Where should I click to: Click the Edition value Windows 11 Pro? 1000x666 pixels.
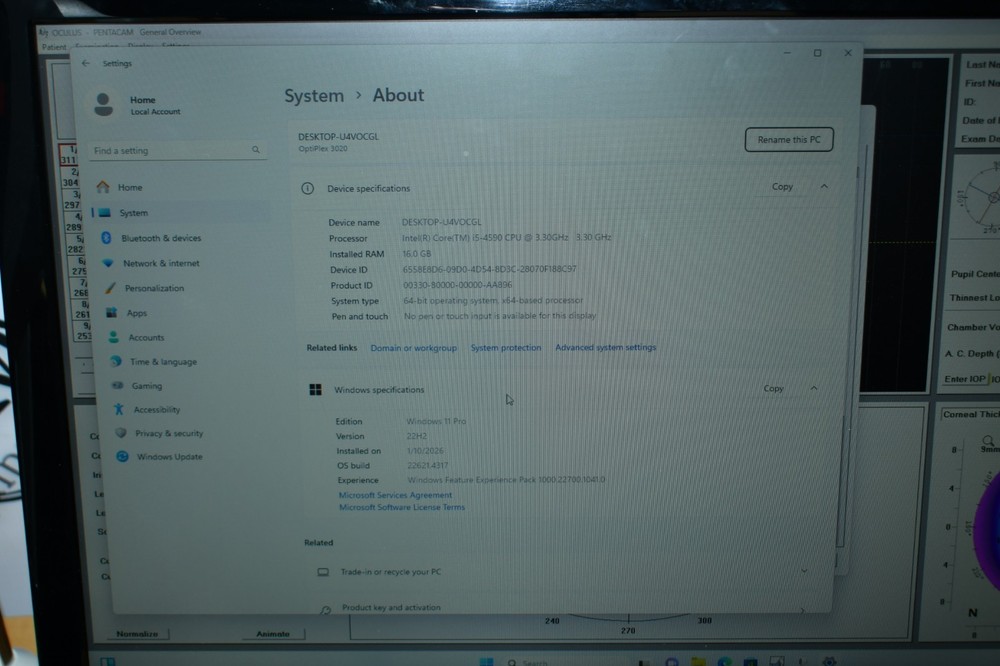tap(436, 422)
